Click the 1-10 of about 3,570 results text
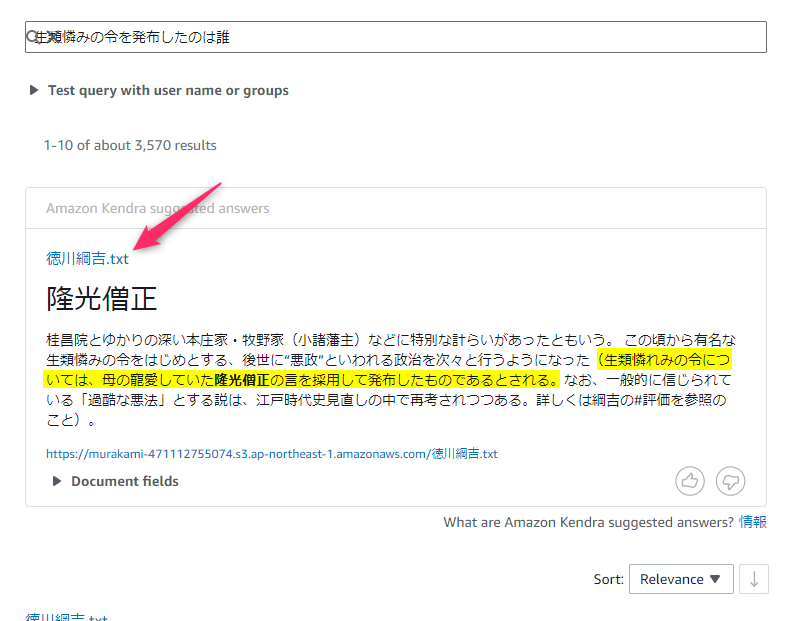The height and width of the screenshot is (621, 795). (130, 145)
